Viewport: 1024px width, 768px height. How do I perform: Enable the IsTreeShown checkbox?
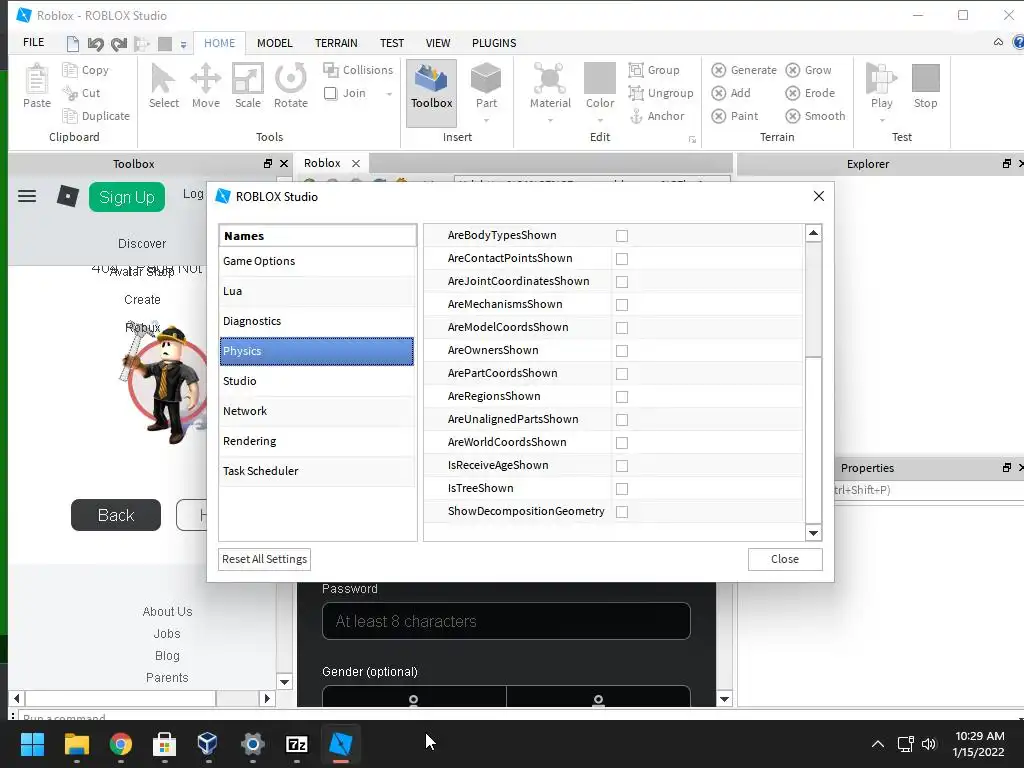coord(622,488)
